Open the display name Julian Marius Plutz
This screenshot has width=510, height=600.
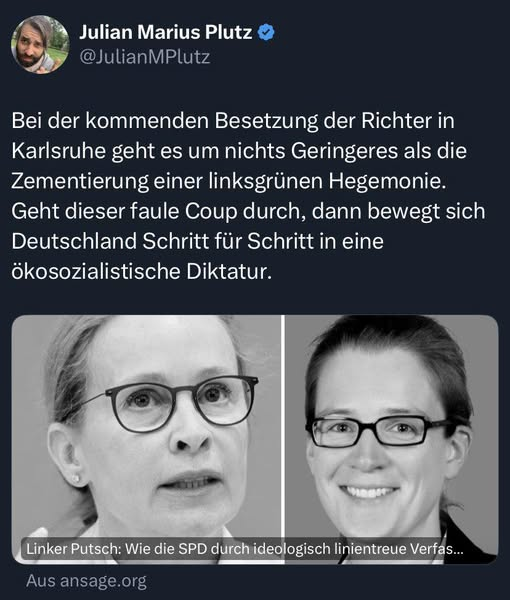pos(166,32)
